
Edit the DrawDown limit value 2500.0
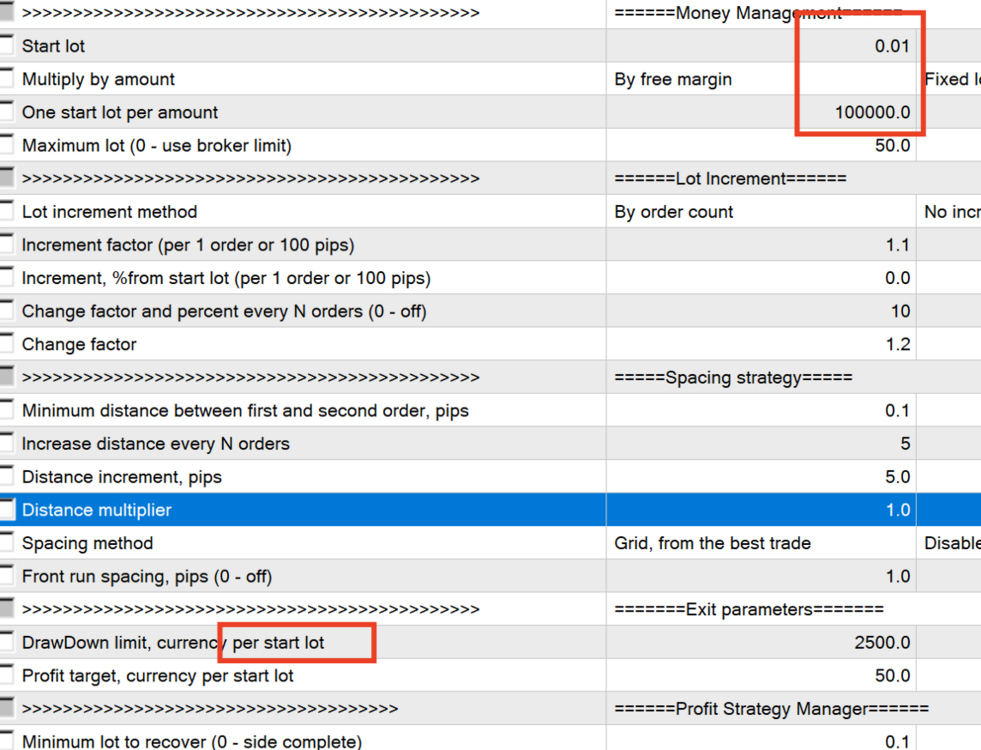coord(761,642)
